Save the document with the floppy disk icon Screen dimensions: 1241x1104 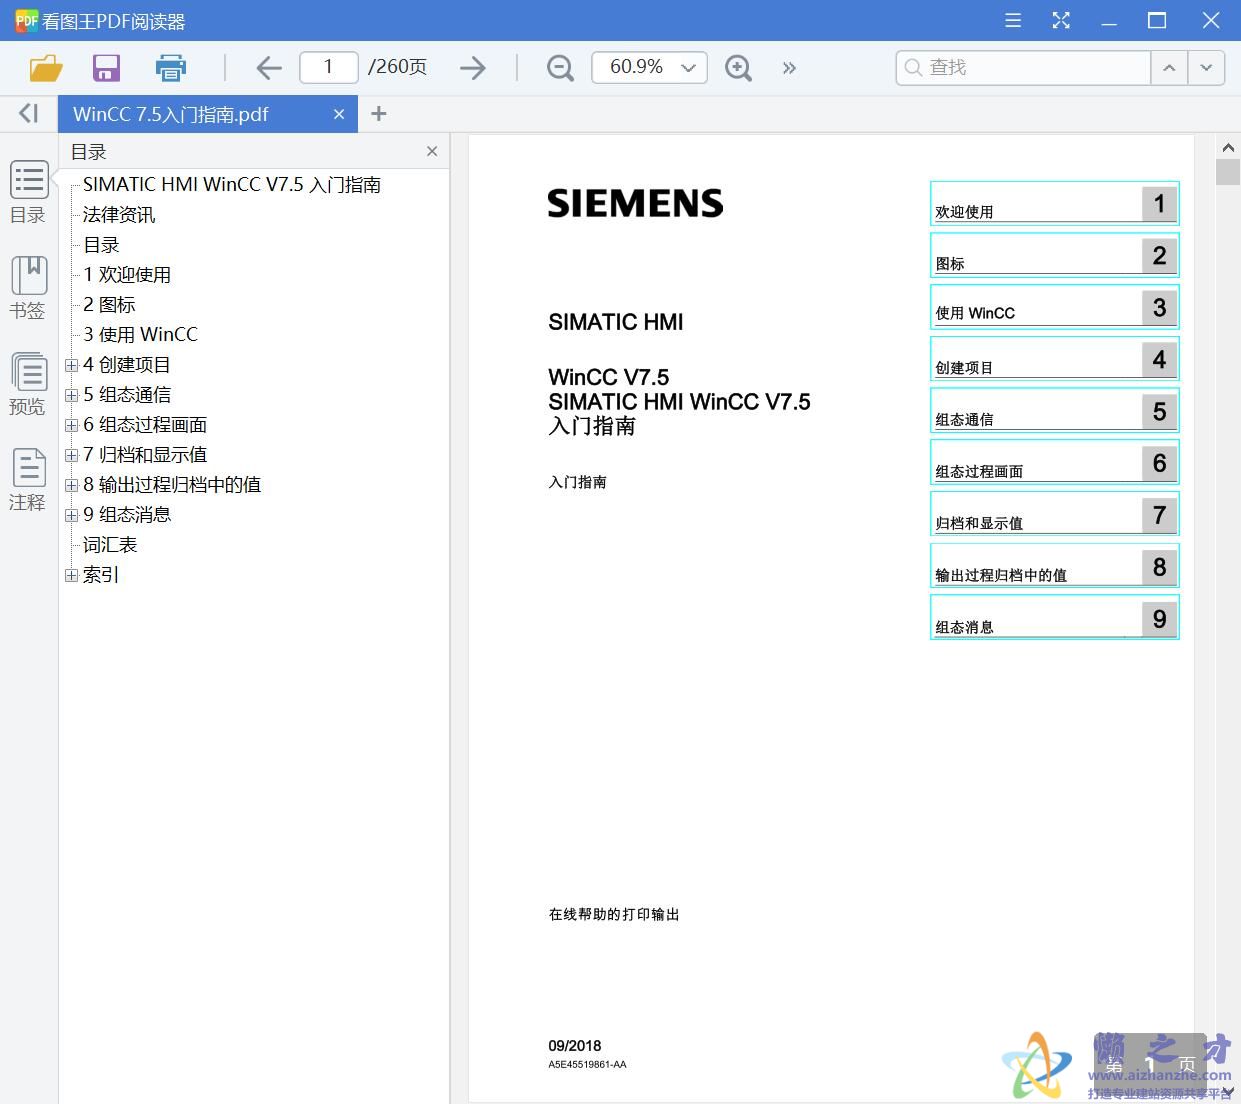tap(106, 68)
